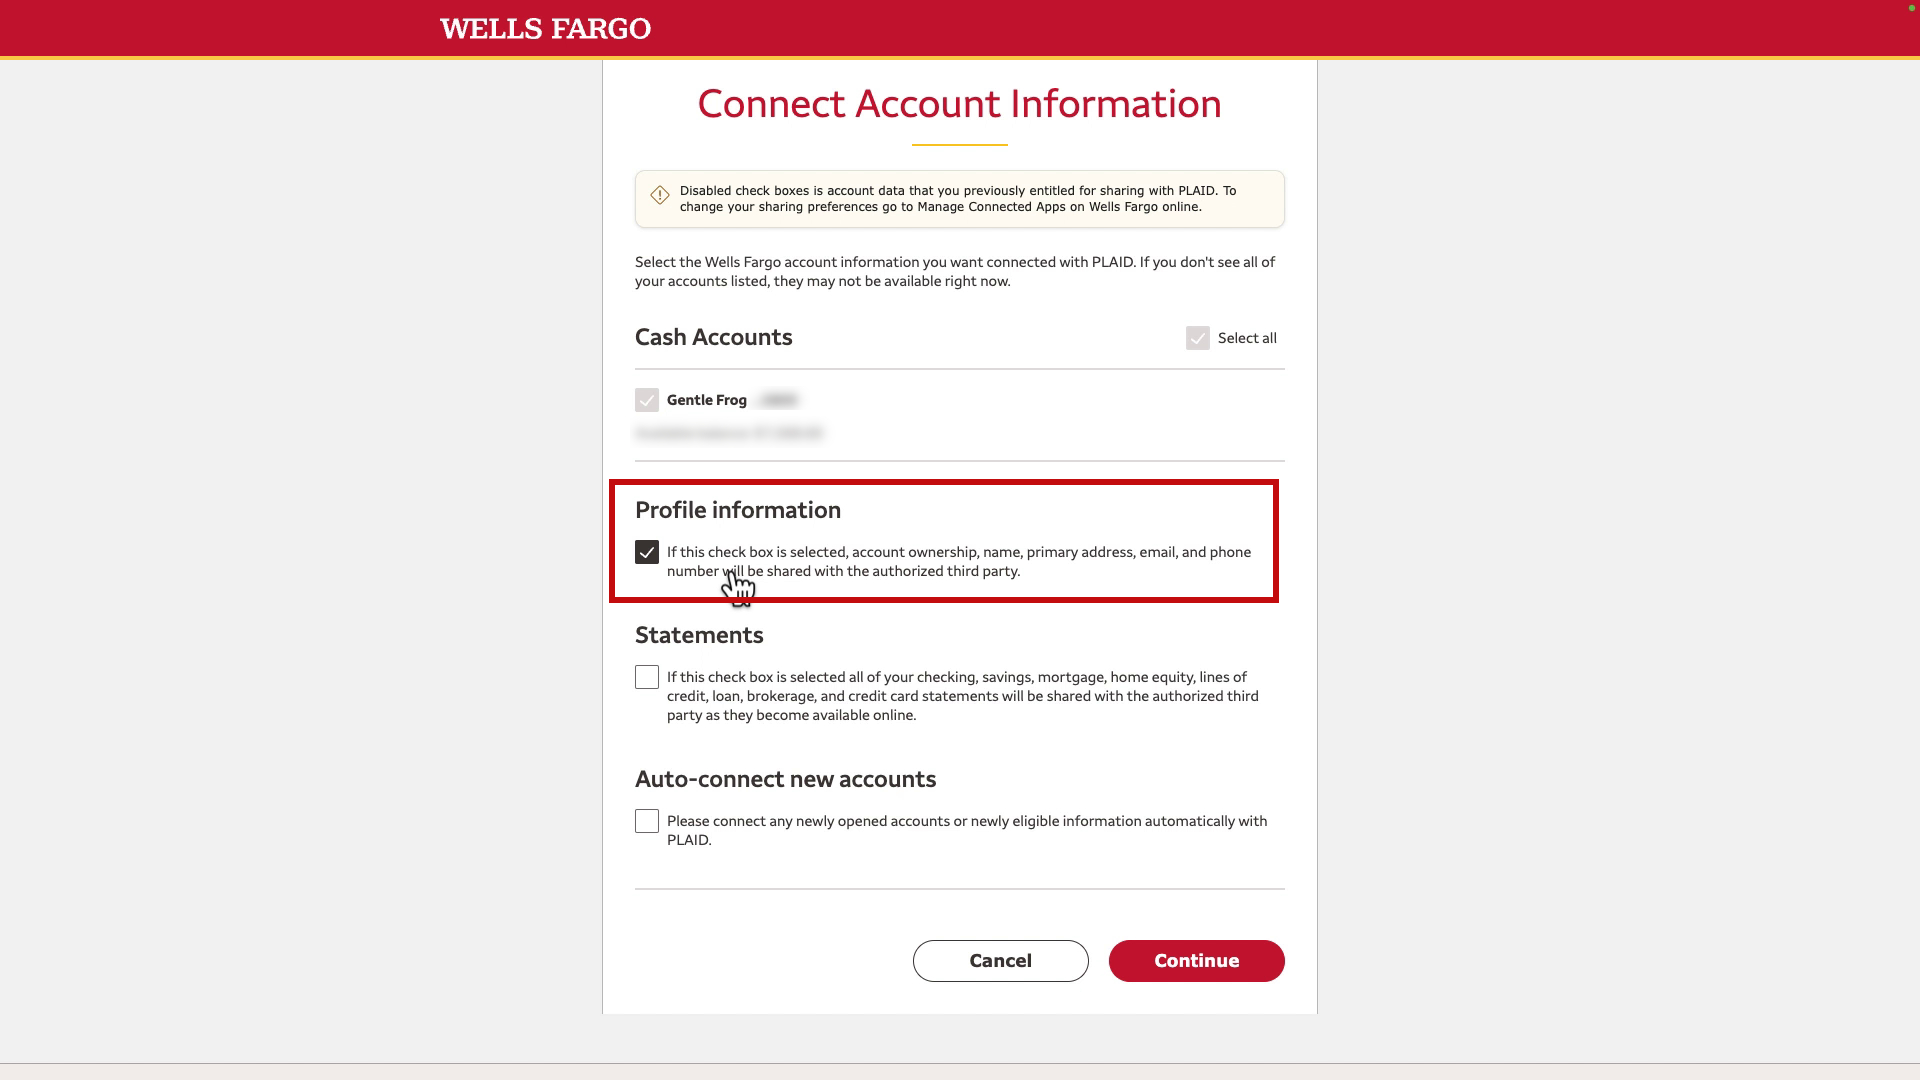Click the Cancel button

point(1000,961)
